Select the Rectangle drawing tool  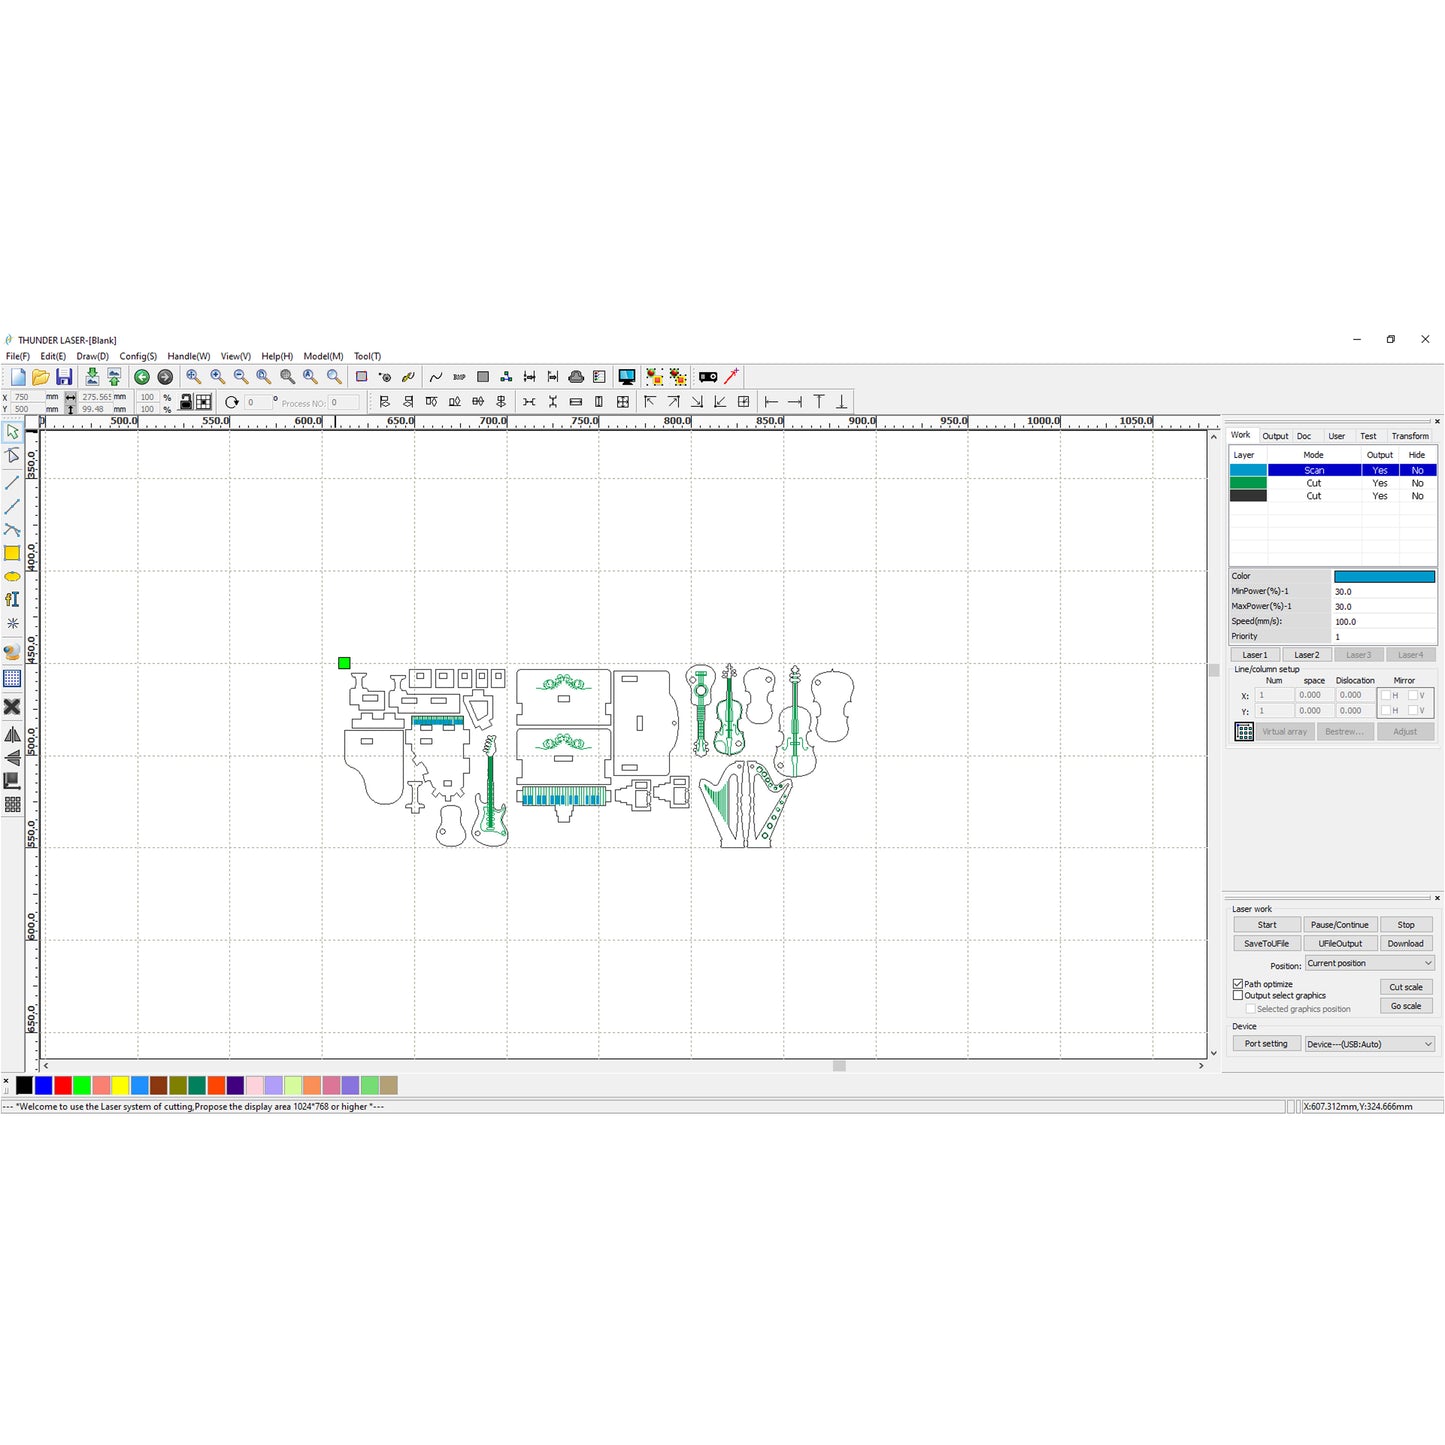point(12,553)
